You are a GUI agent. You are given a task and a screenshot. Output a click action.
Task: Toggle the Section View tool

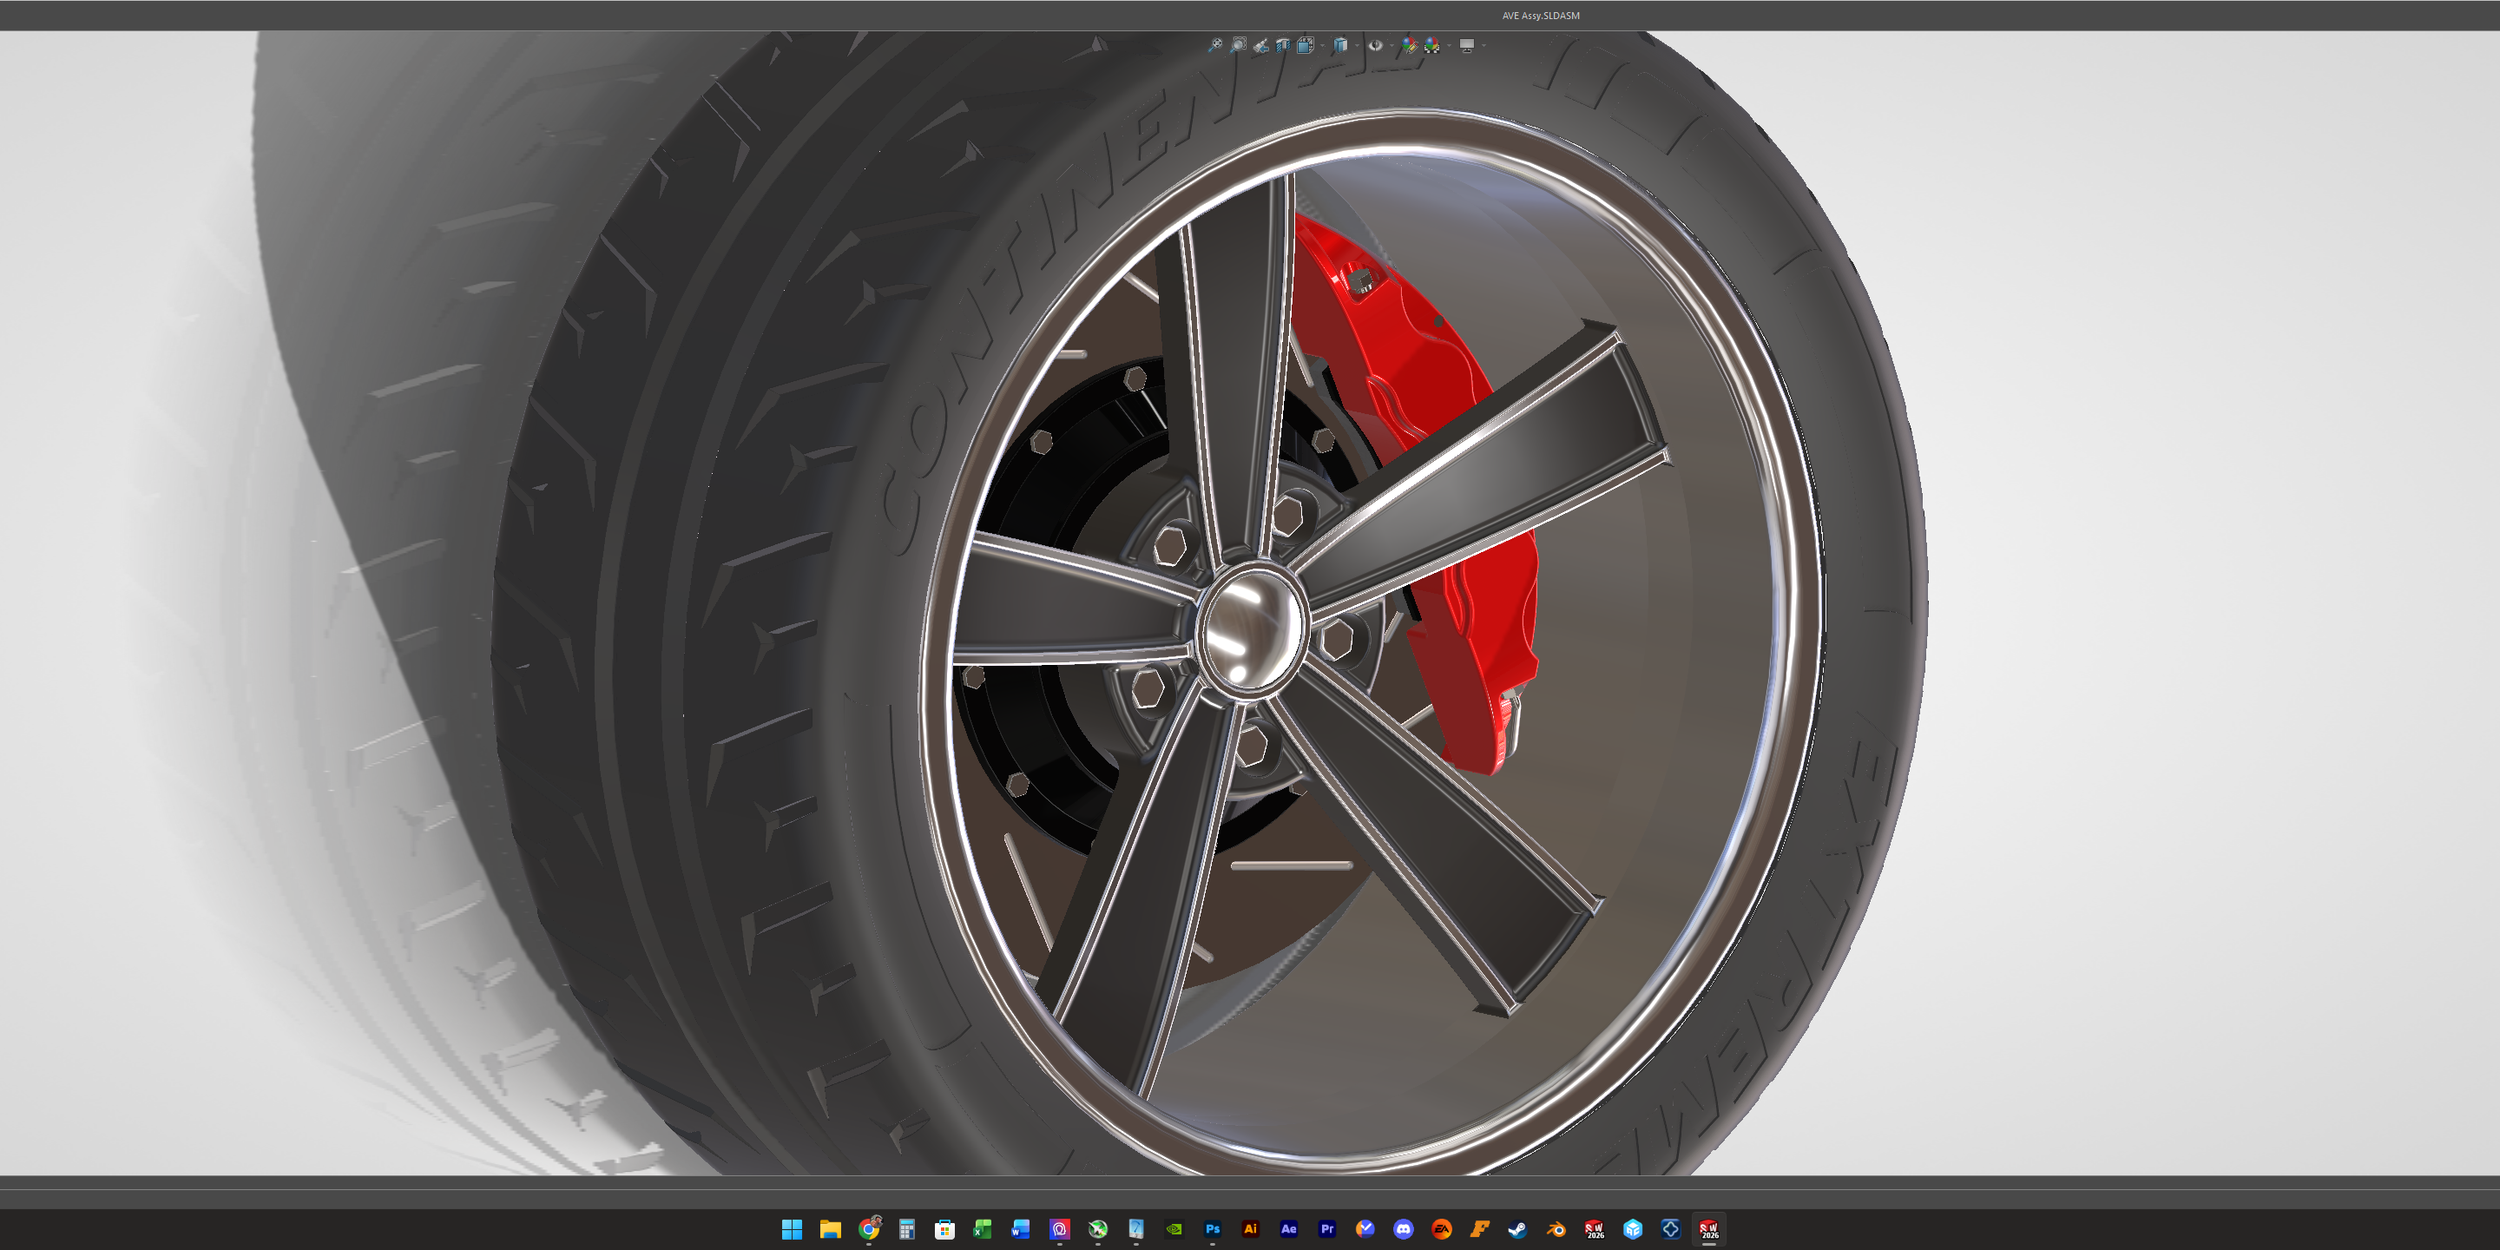[1283, 45]
